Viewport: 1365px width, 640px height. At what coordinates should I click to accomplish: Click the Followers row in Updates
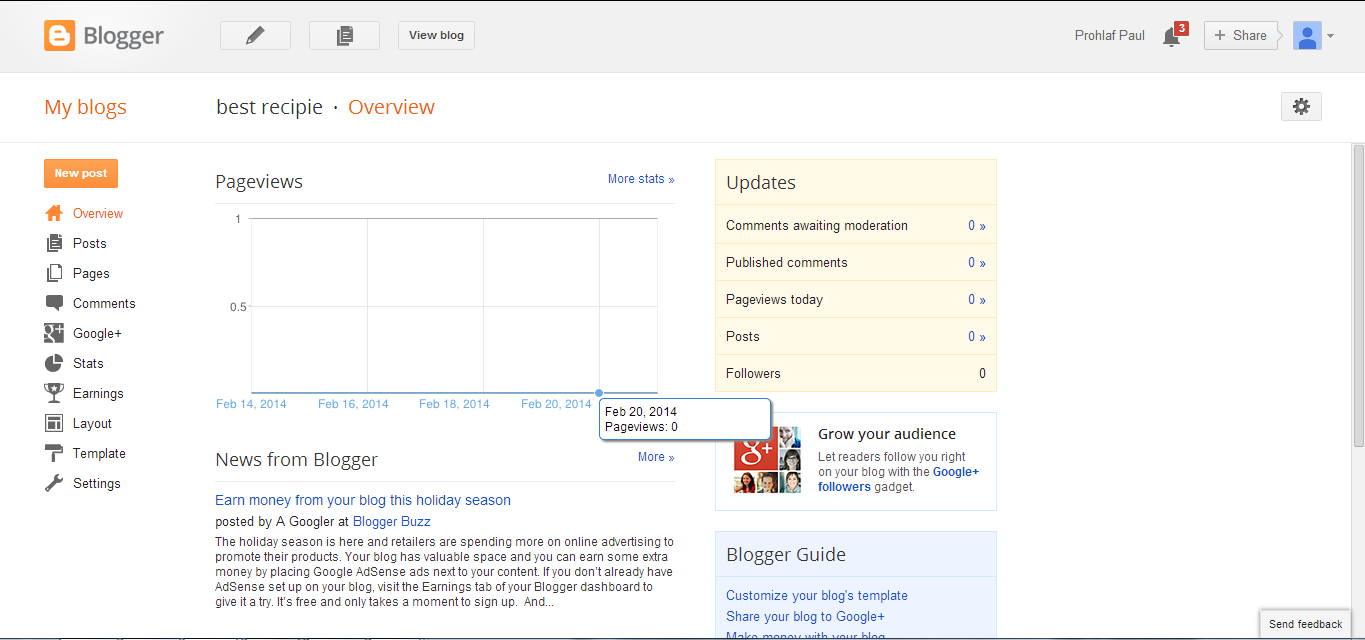pos(856,374)
